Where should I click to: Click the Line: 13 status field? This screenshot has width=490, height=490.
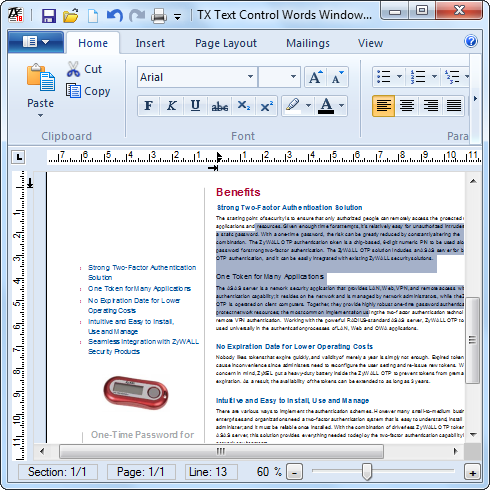coord(211,472)
